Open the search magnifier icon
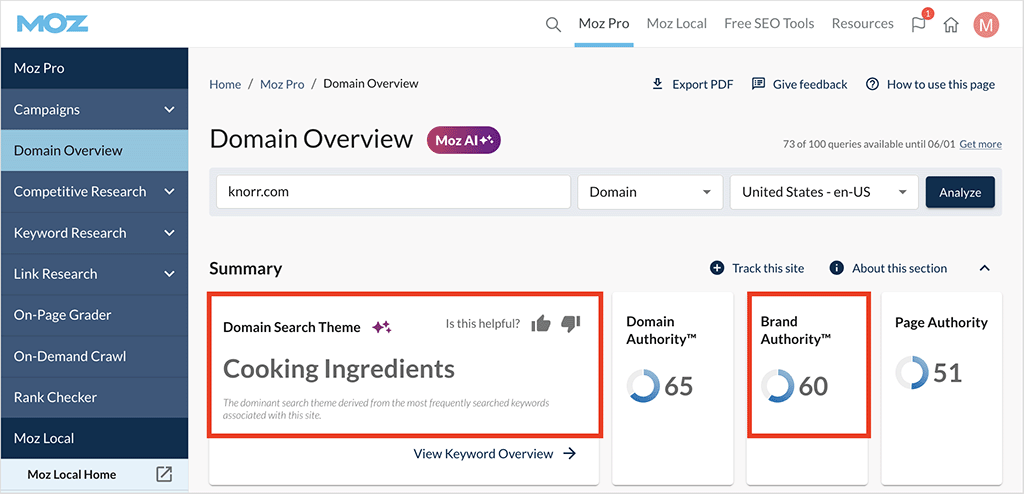The image size is (1024, 494). 553,24
